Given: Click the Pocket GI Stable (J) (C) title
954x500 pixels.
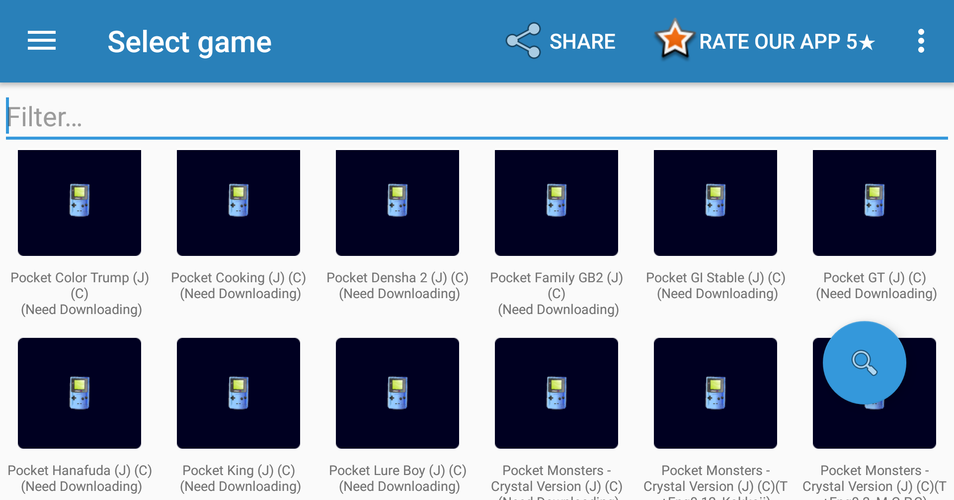Looking at the screenshot, I should pyautogui.click(x=716, y=278).
